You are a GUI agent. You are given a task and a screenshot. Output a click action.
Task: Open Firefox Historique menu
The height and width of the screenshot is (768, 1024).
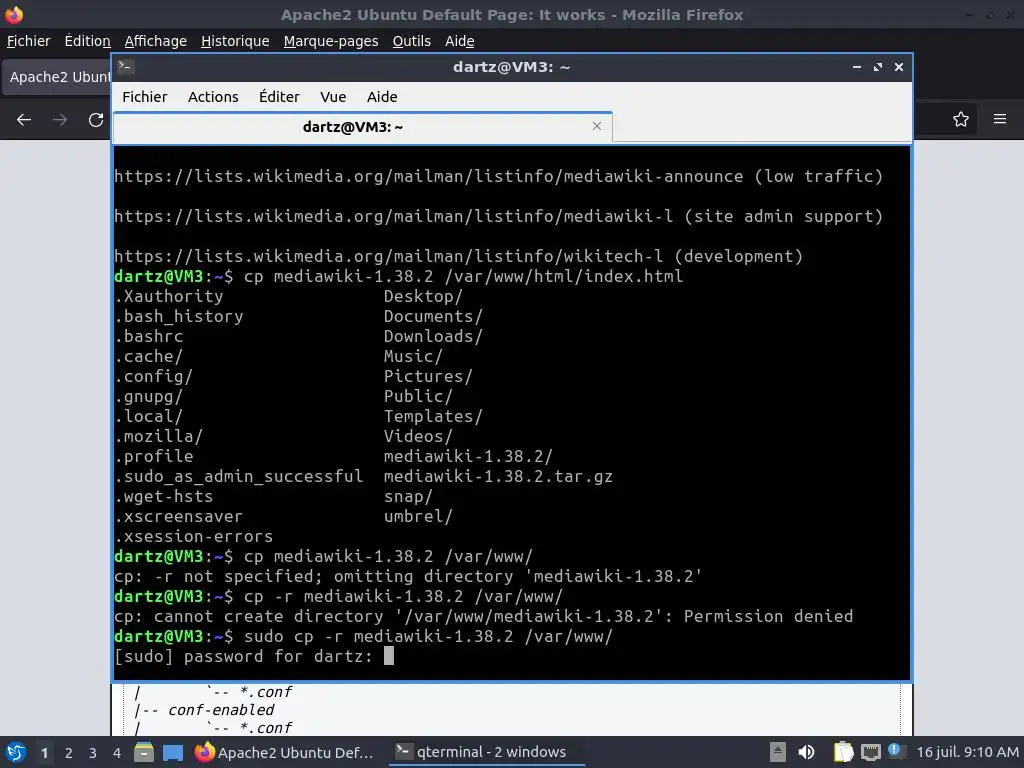(235, 41)
